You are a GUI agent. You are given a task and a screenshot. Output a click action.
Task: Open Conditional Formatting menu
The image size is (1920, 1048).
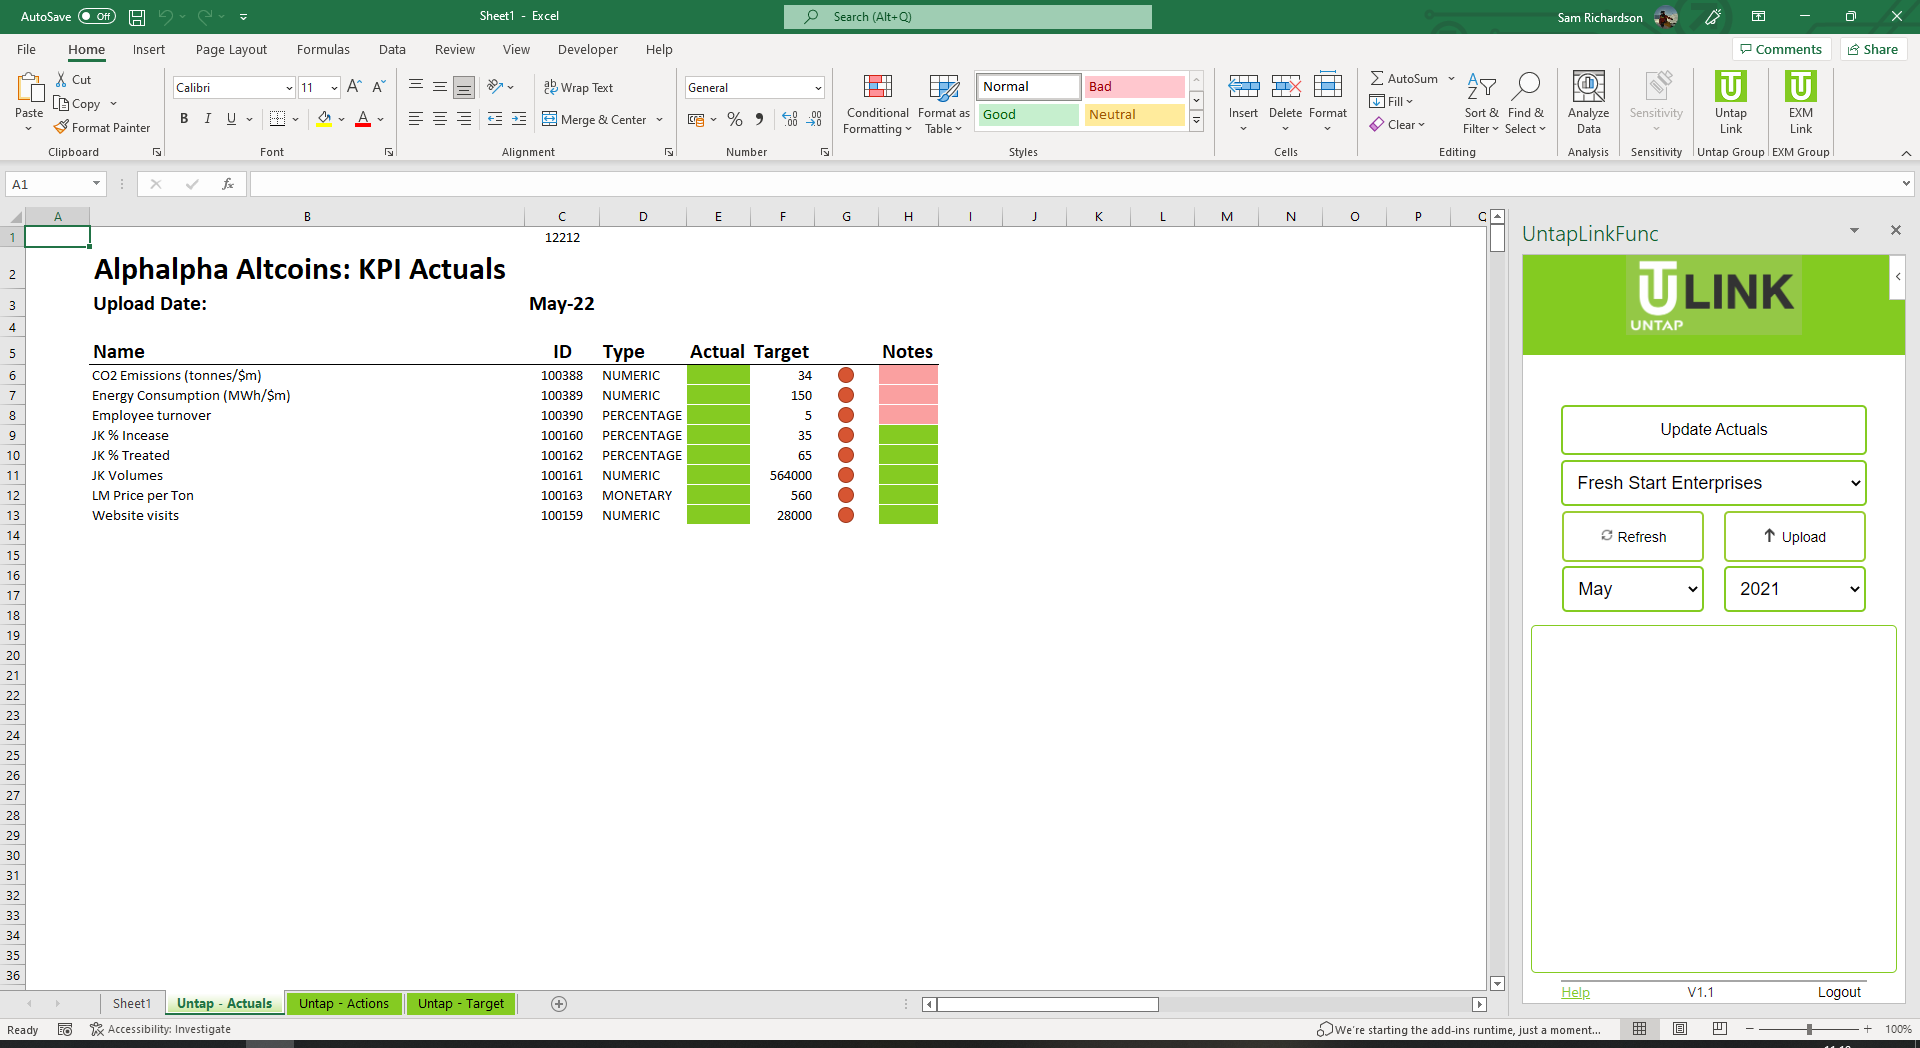tap(877, 102)
